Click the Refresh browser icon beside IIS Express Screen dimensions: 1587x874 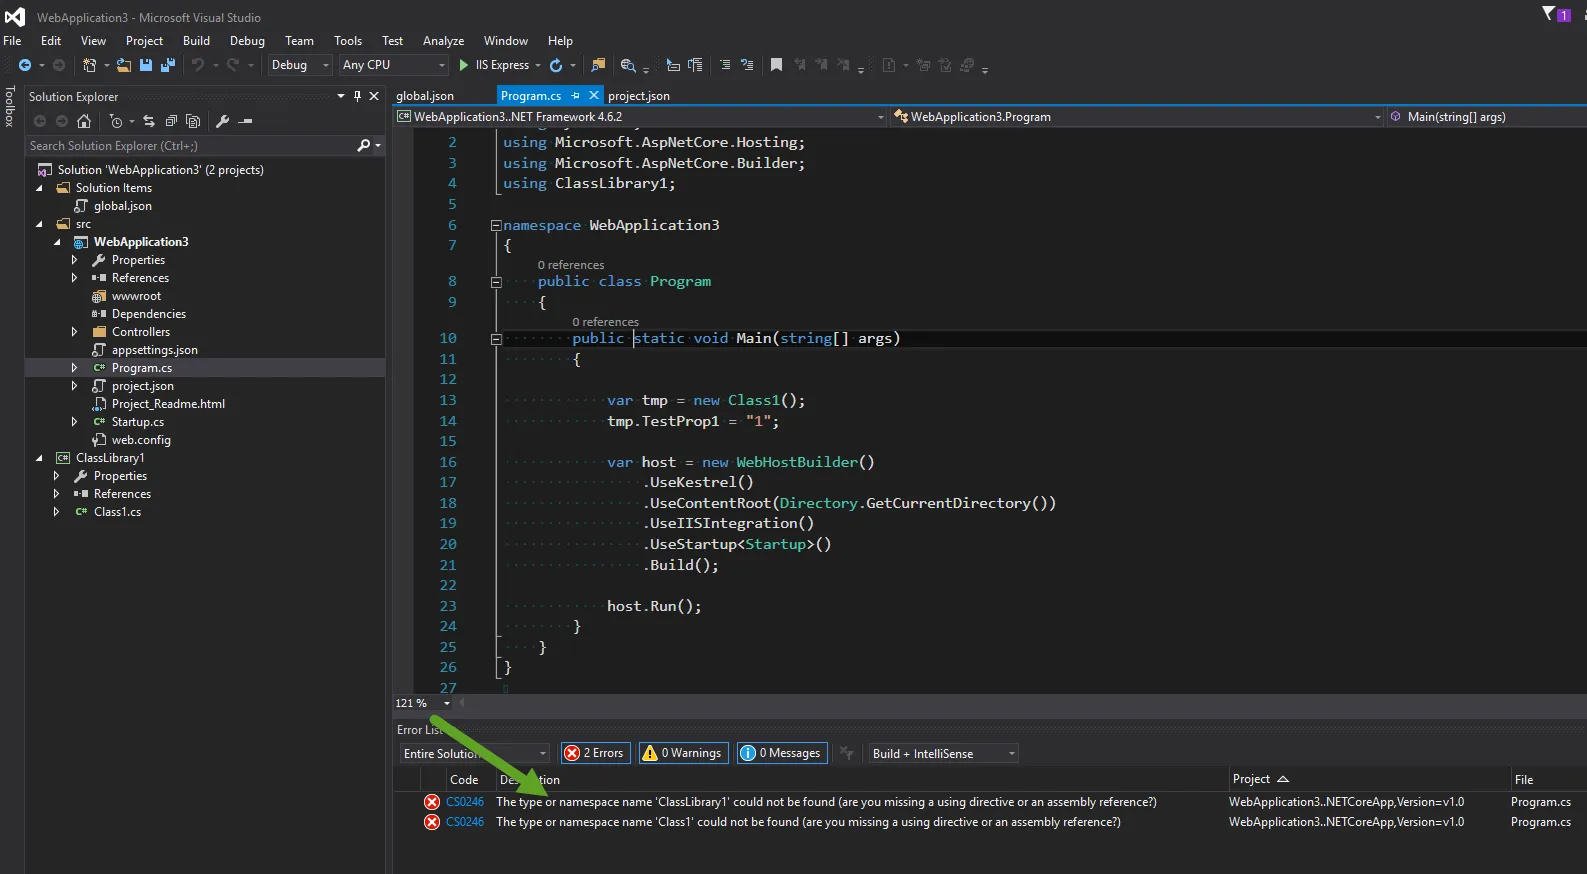click(x=556, y=65)
